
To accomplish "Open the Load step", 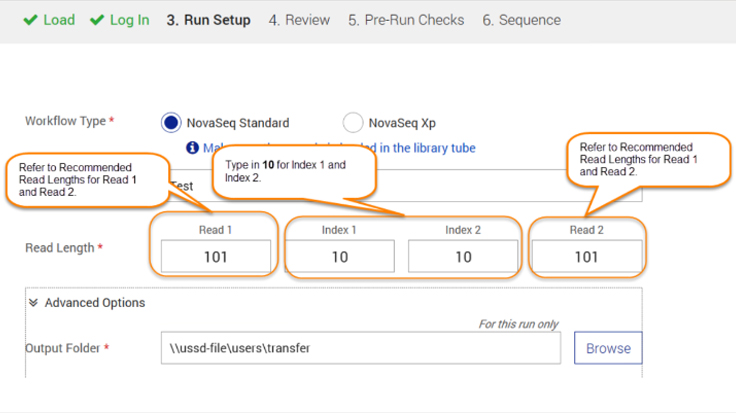I will click(x=58, y=20).
